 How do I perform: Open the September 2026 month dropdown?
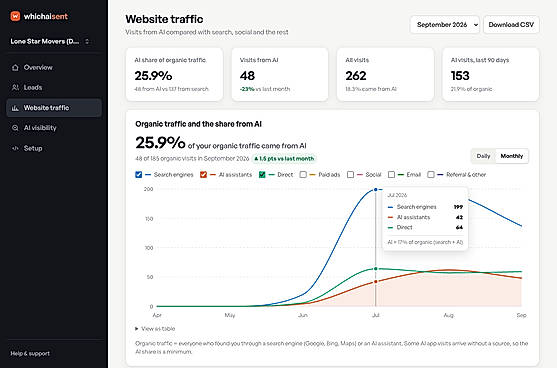(445, 25)
